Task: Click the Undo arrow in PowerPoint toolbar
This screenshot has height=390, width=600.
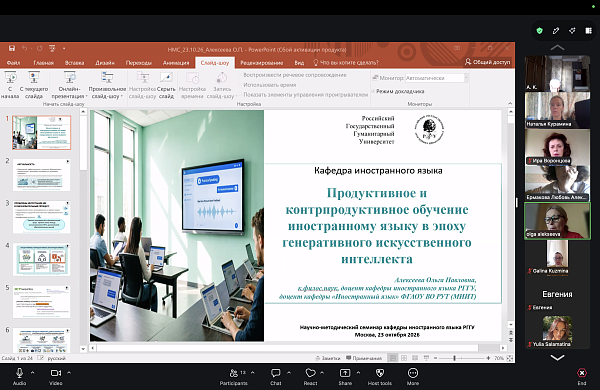Action: pyautogui.click(x=25, y=48)
